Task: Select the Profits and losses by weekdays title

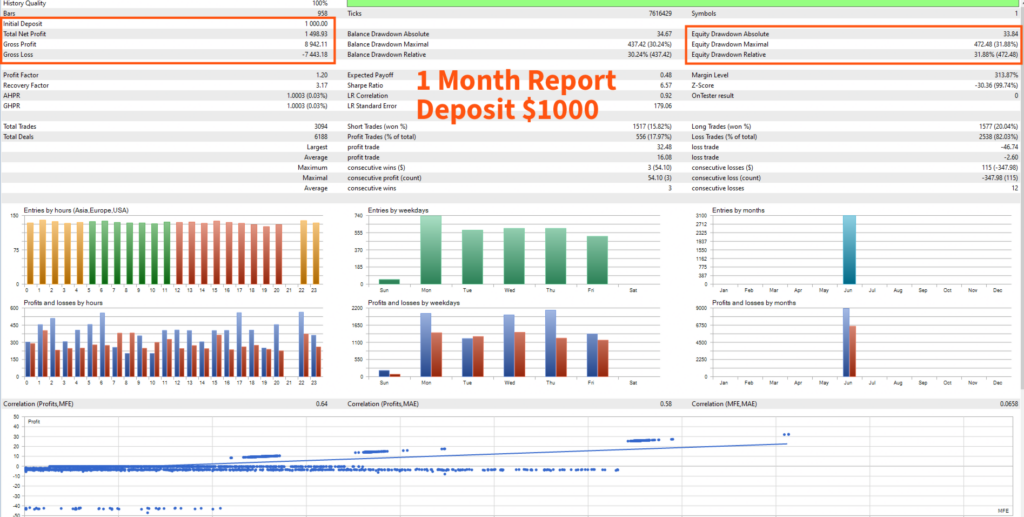Action: pyautogui.click(x=414, y=303)
